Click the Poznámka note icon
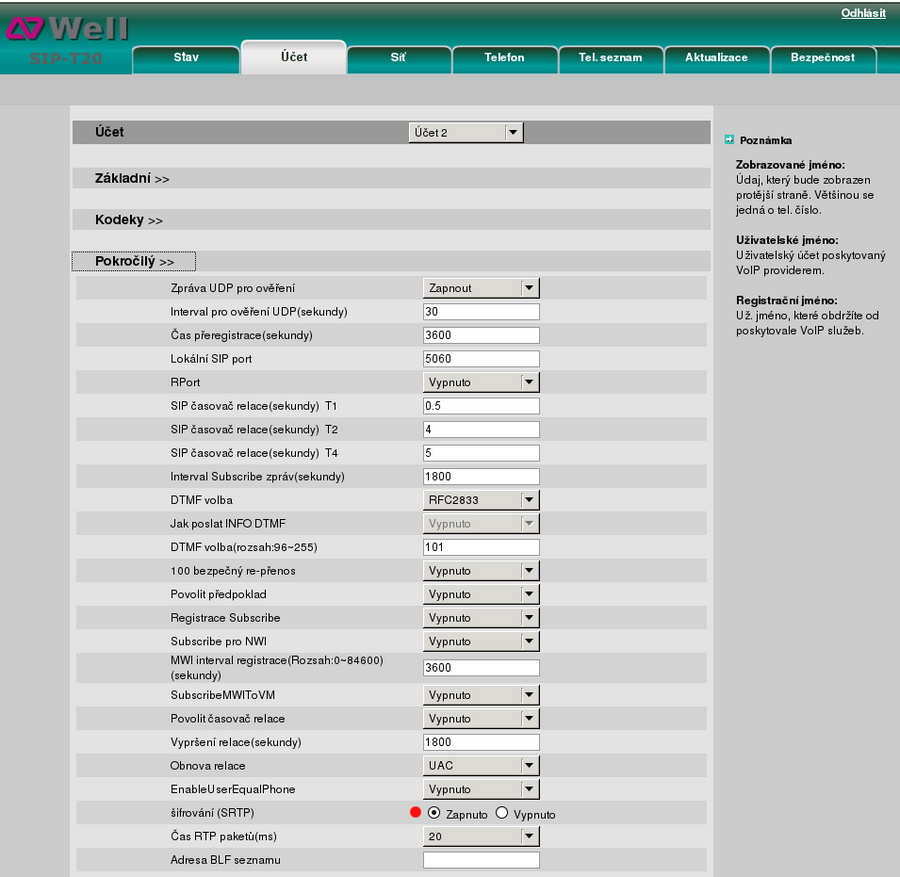This screenshot has width=900, height=877. 729,140
